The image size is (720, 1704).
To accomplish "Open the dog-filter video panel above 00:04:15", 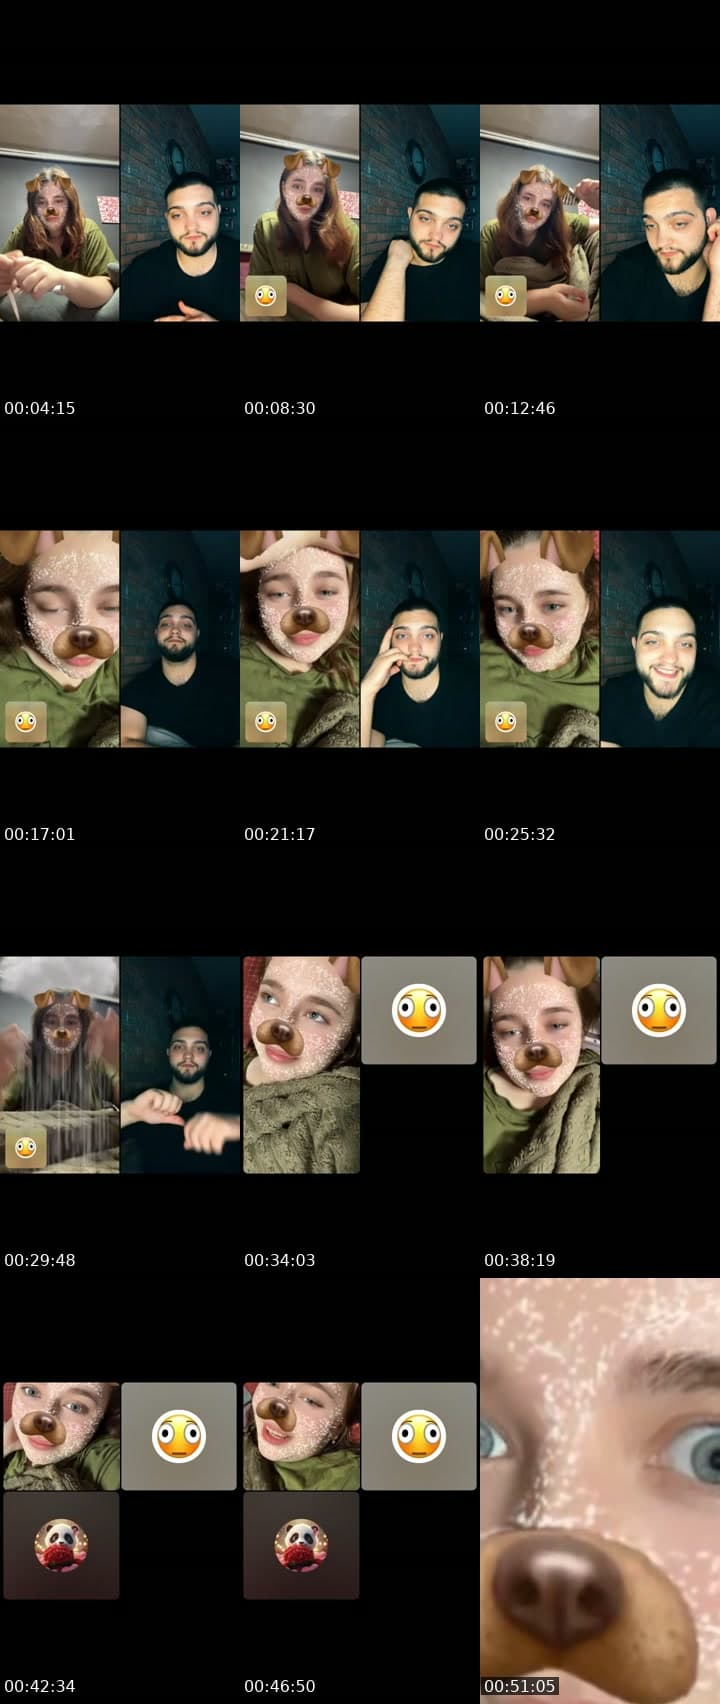I will pyautogui.click(x=59, y=213).
